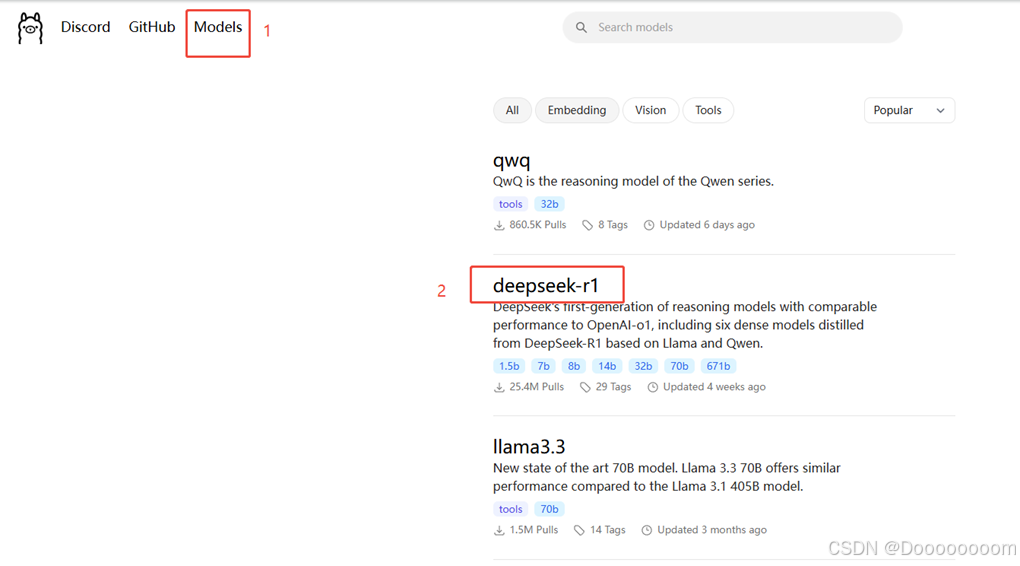Focus the Search models field

click(732, 27)
